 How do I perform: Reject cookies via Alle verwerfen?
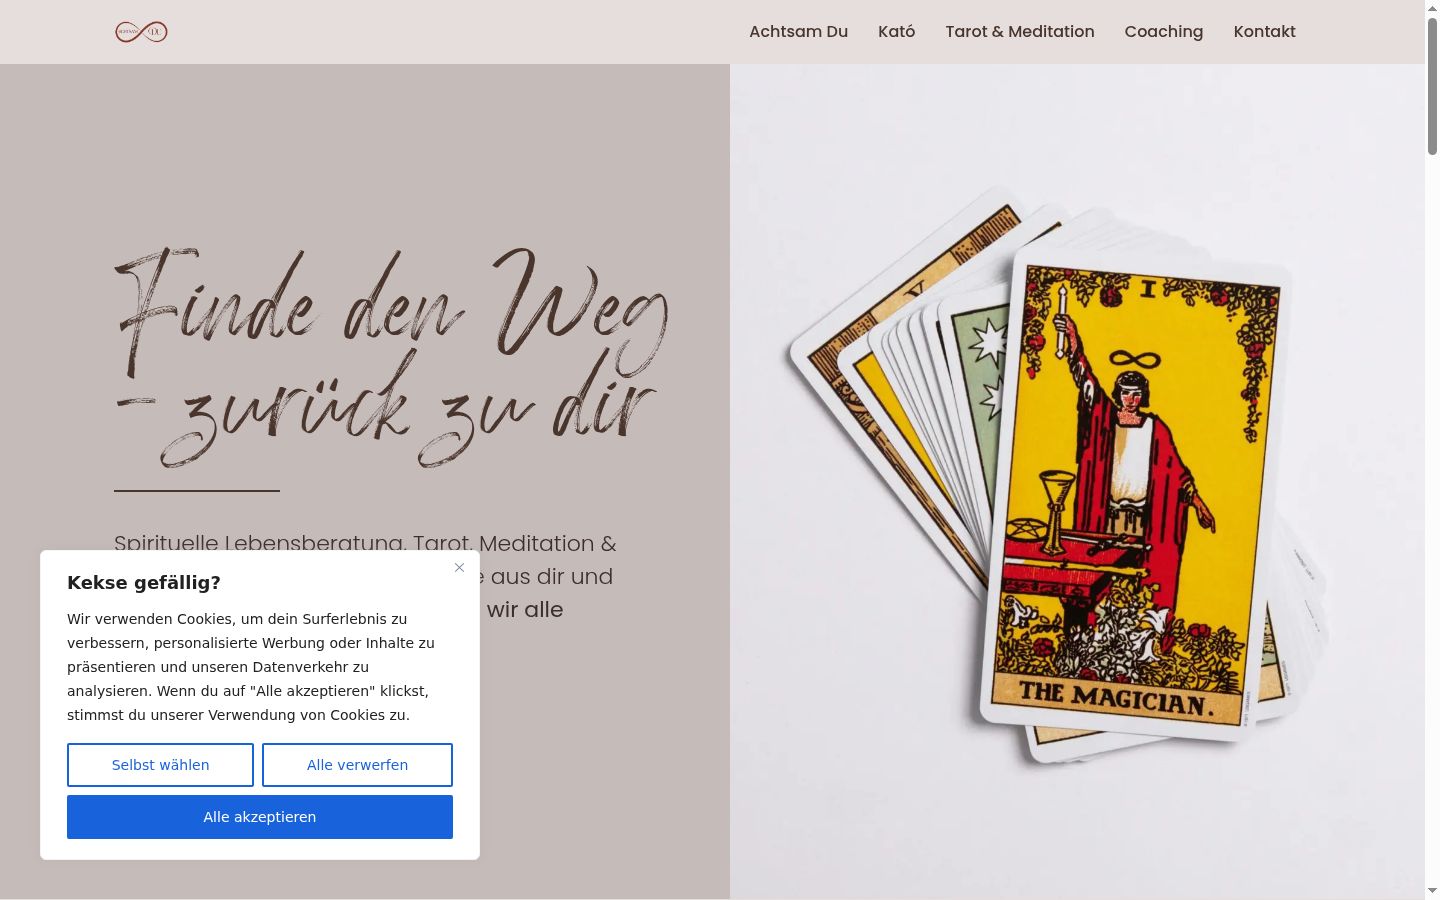[x=357, y=765]
